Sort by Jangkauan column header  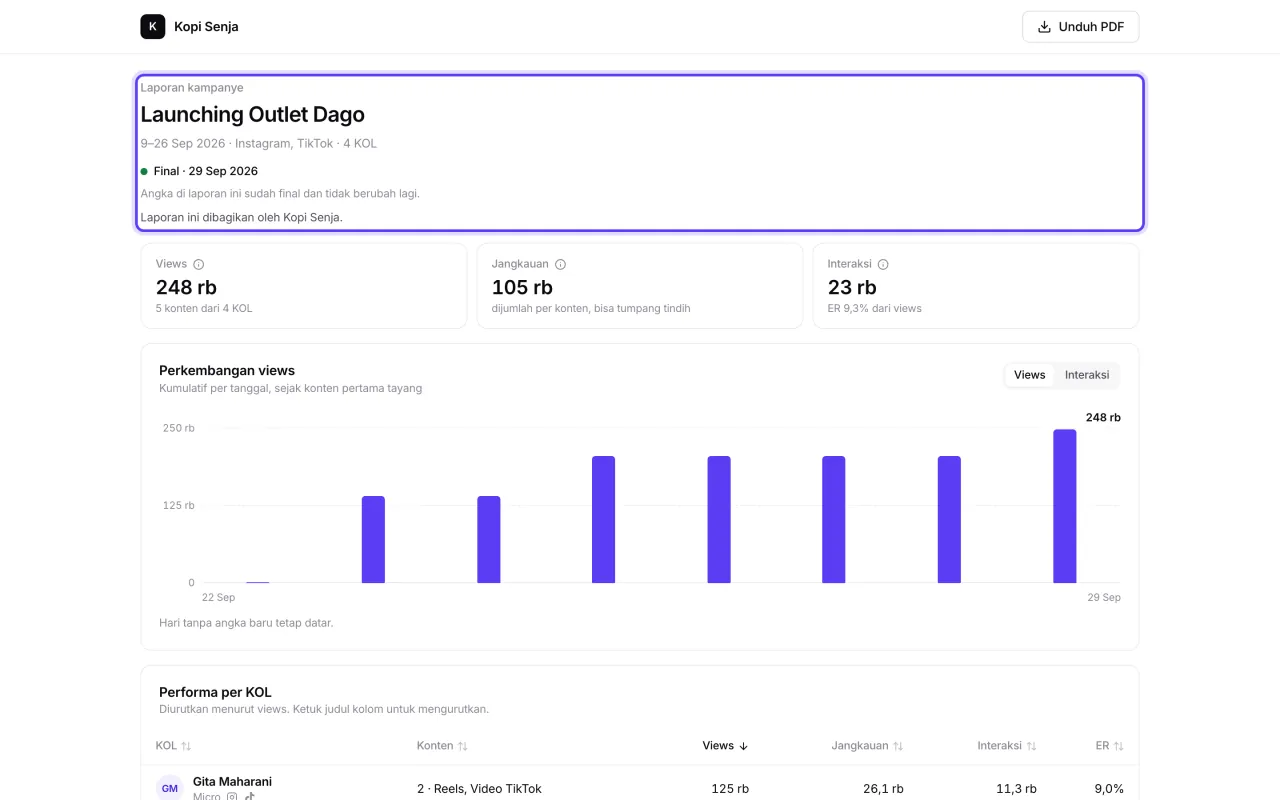[867, 746]
